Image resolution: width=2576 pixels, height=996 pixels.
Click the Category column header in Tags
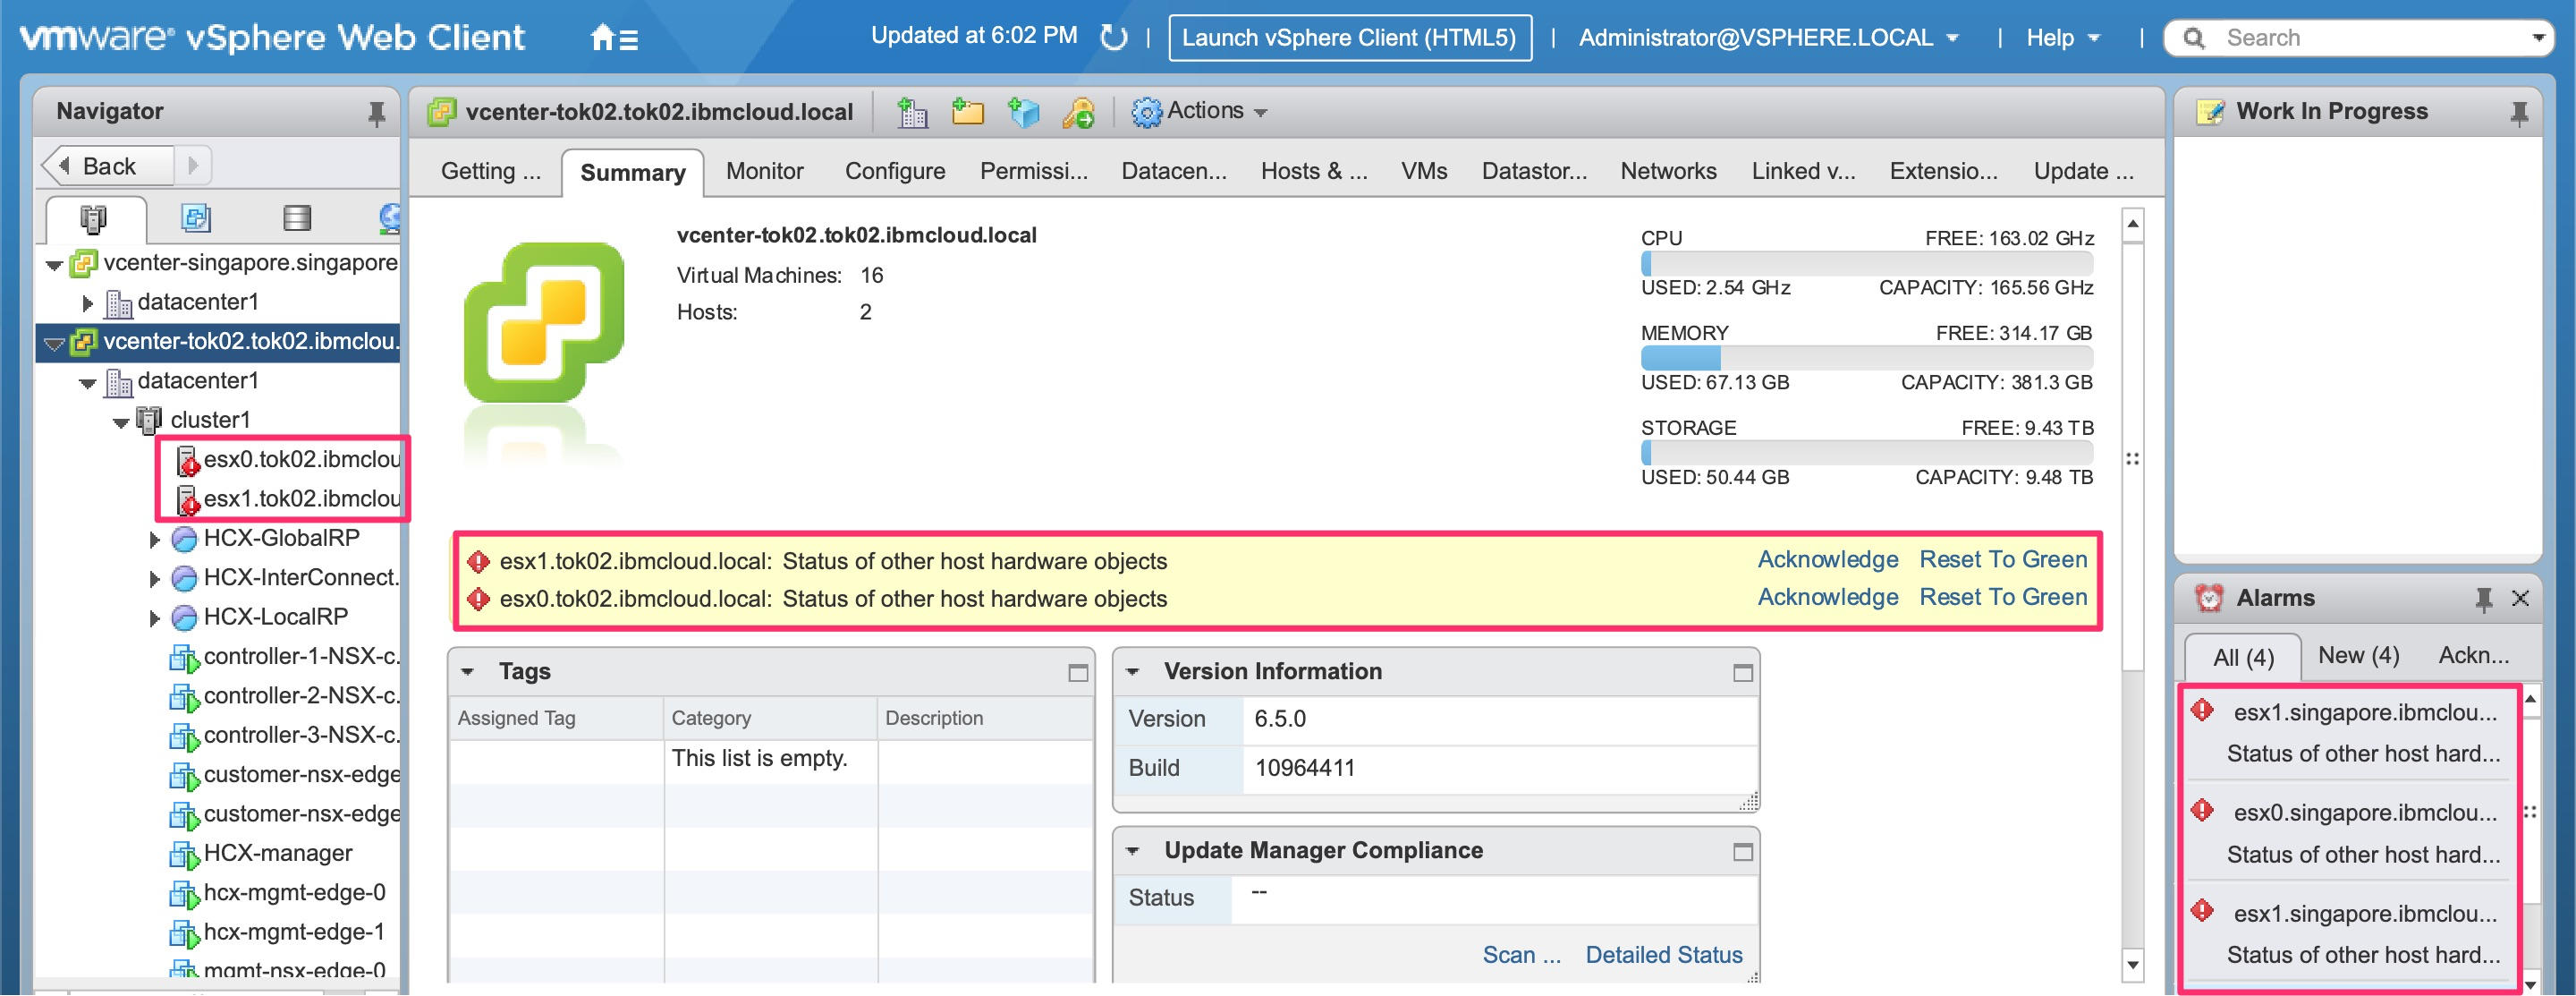pos(770,719)
